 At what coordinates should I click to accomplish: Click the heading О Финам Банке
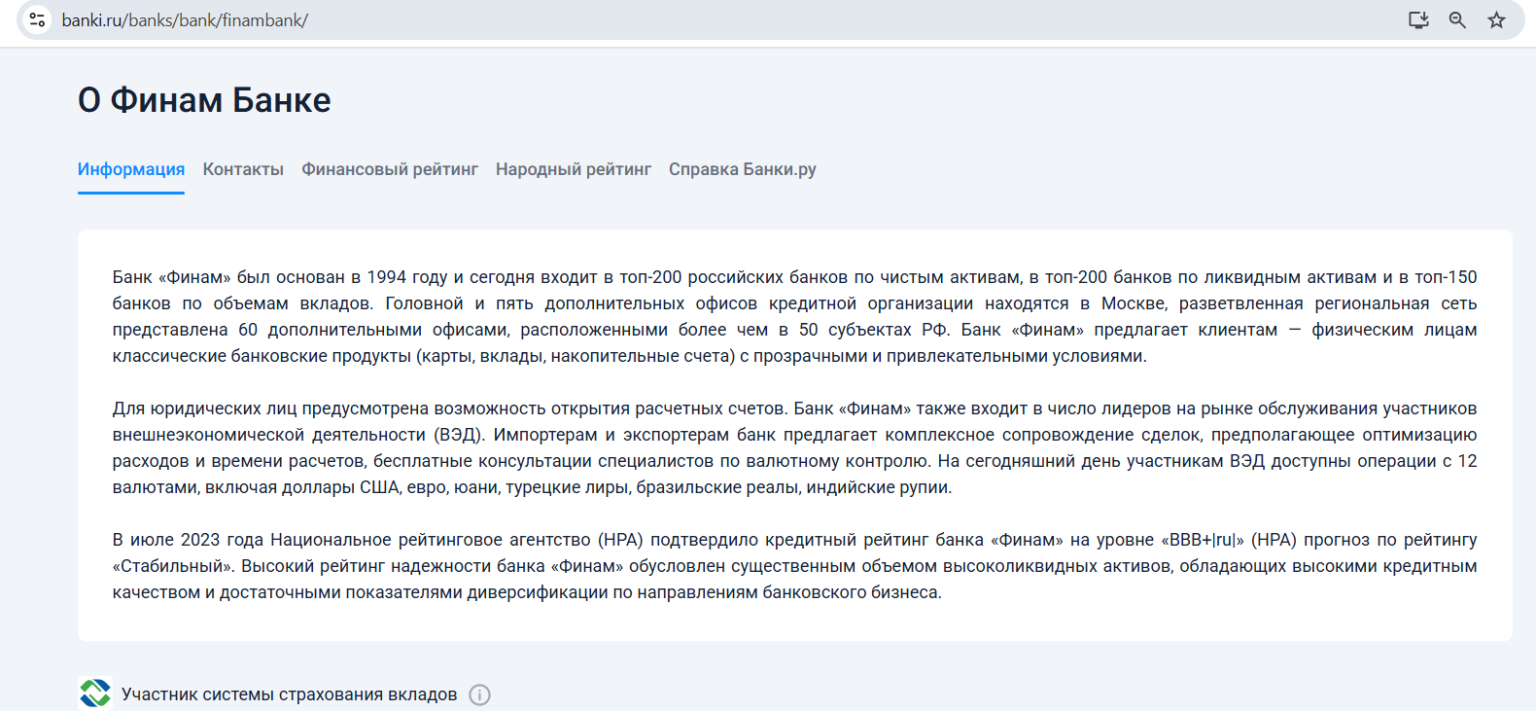(x=204, y=100)
